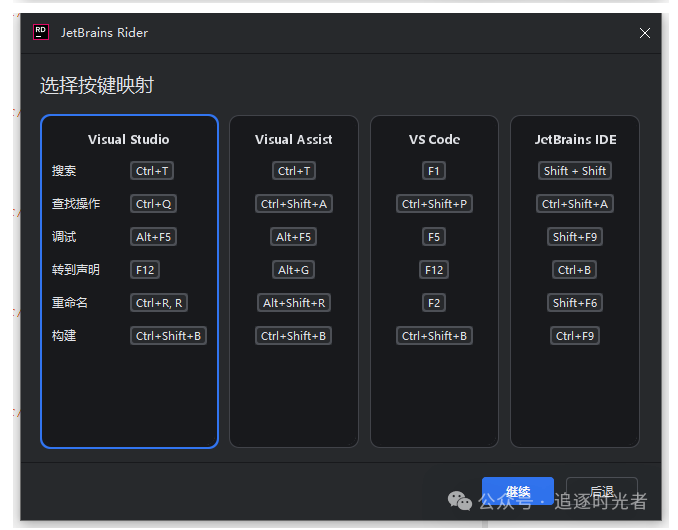Image resolution: width=678 pixels, height=530 pixels.
Task: Click the Ctrl+Shift+P shortcut key
Action: (x=434, y=204)
